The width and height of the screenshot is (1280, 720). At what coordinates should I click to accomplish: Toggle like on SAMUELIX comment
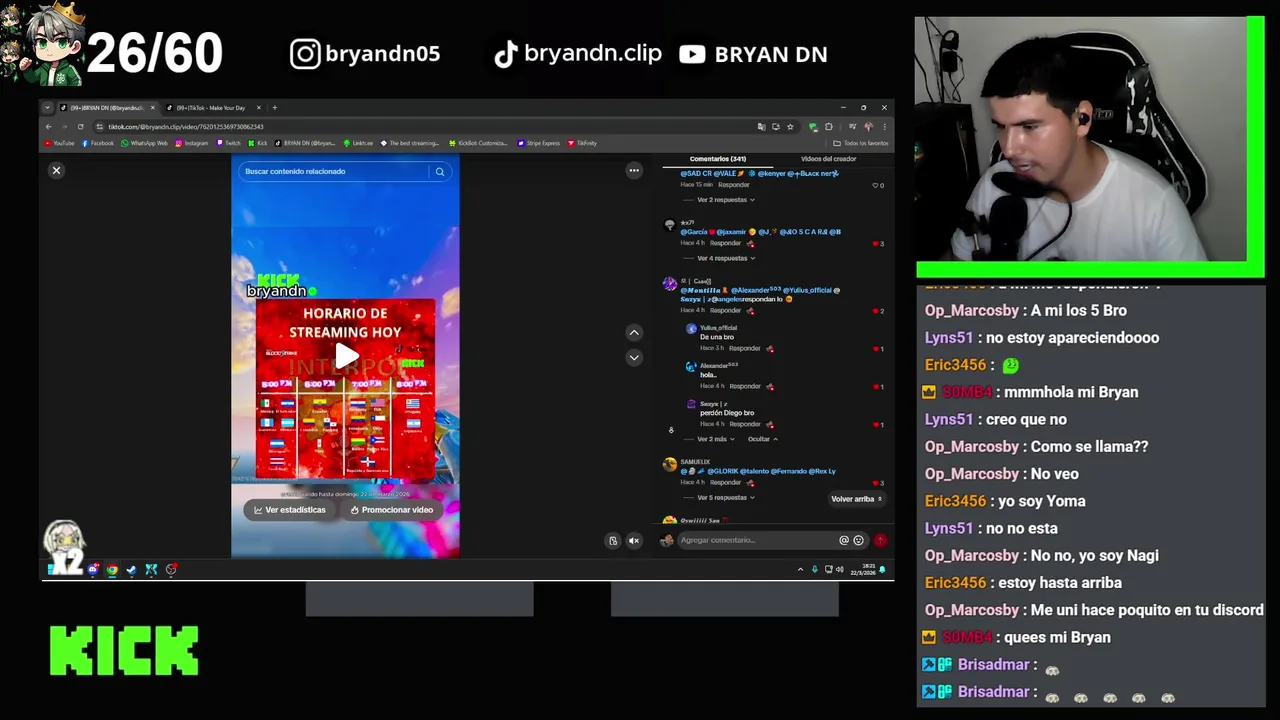pyautogui.click(x=877, y=483)
